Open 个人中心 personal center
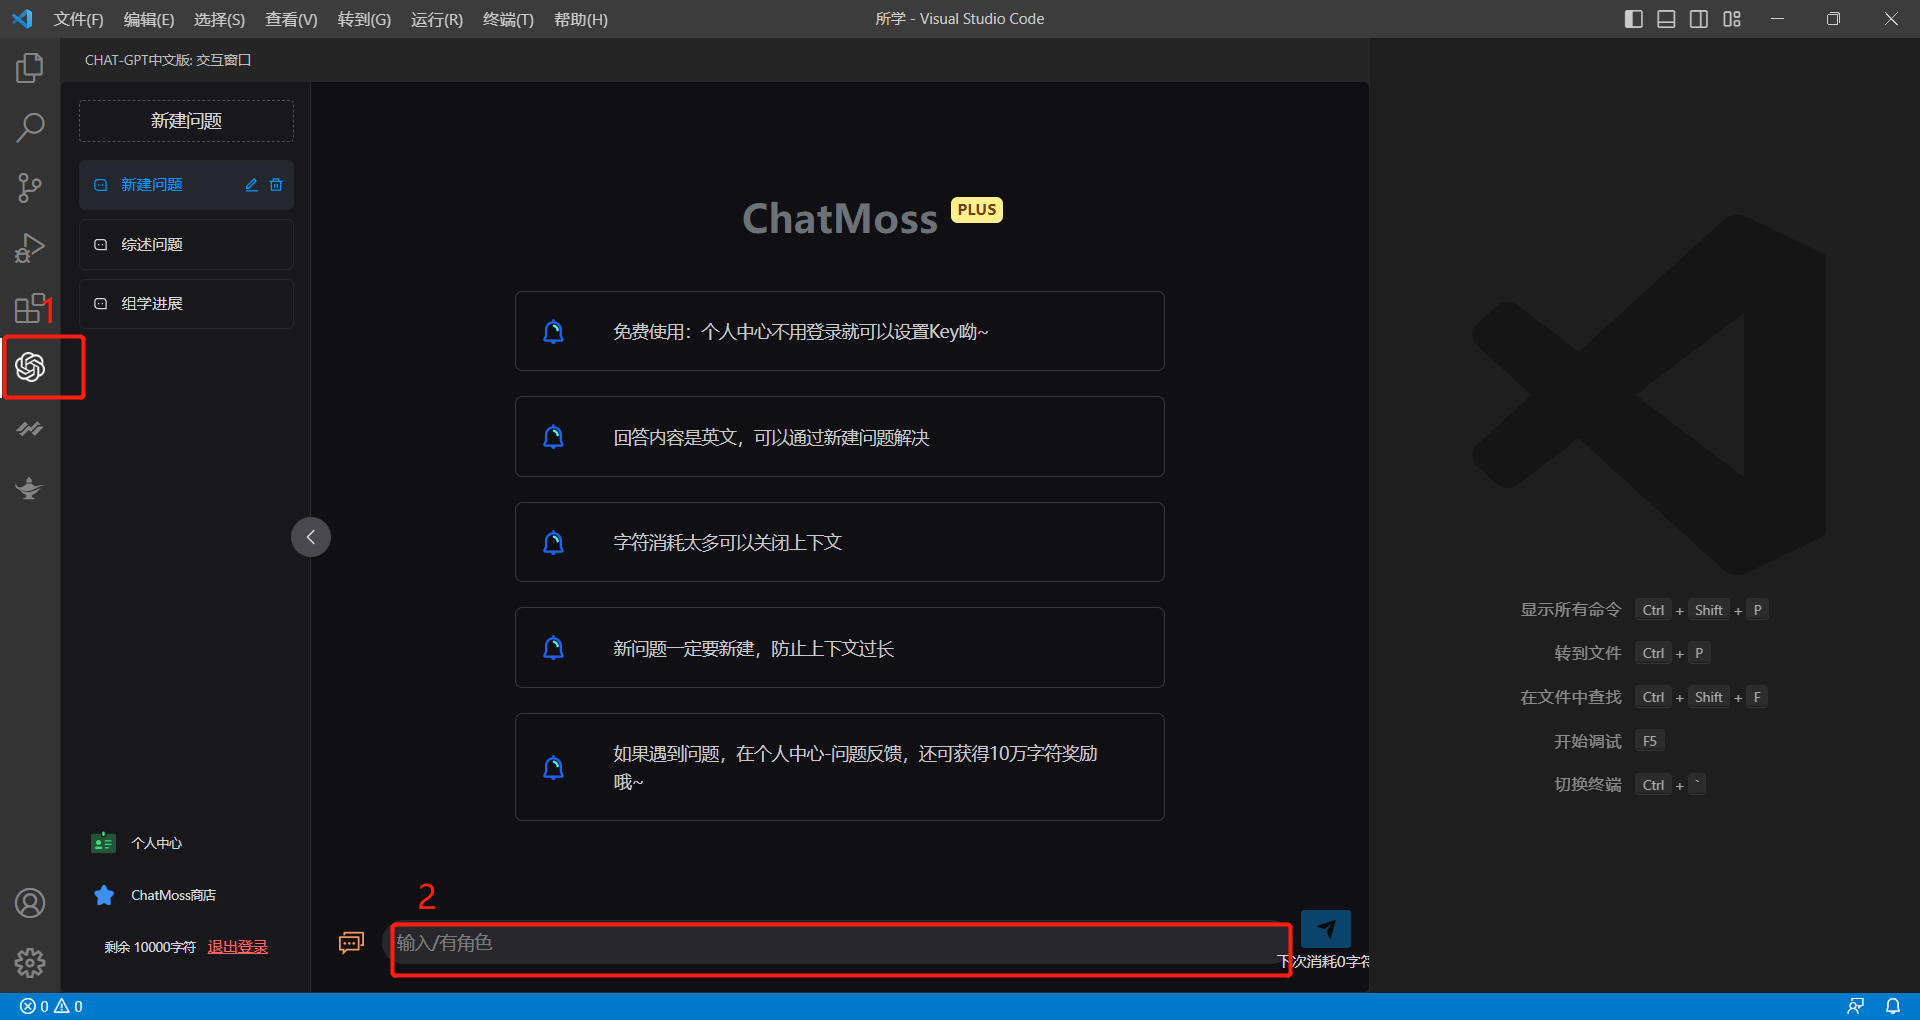This screenshot has width=1920, height=1020. pos(157,843)
